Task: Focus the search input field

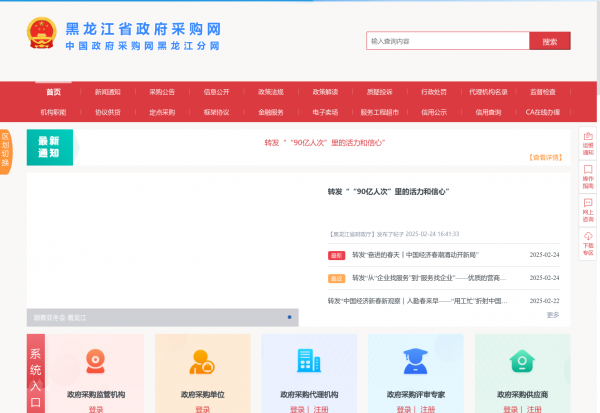Action: coord(447,42)
